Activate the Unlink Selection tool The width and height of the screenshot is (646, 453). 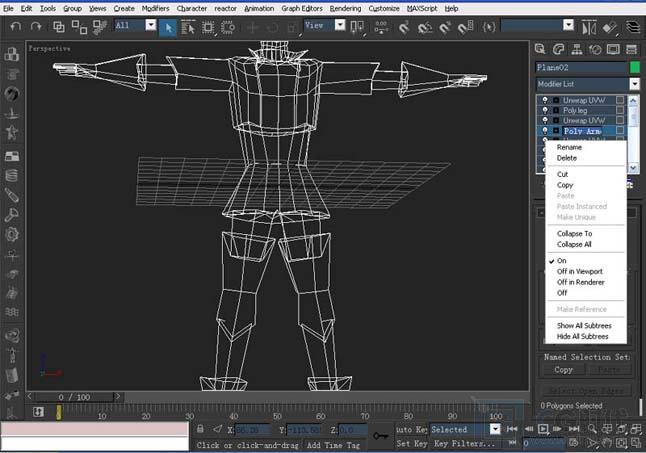click(79, 27)
